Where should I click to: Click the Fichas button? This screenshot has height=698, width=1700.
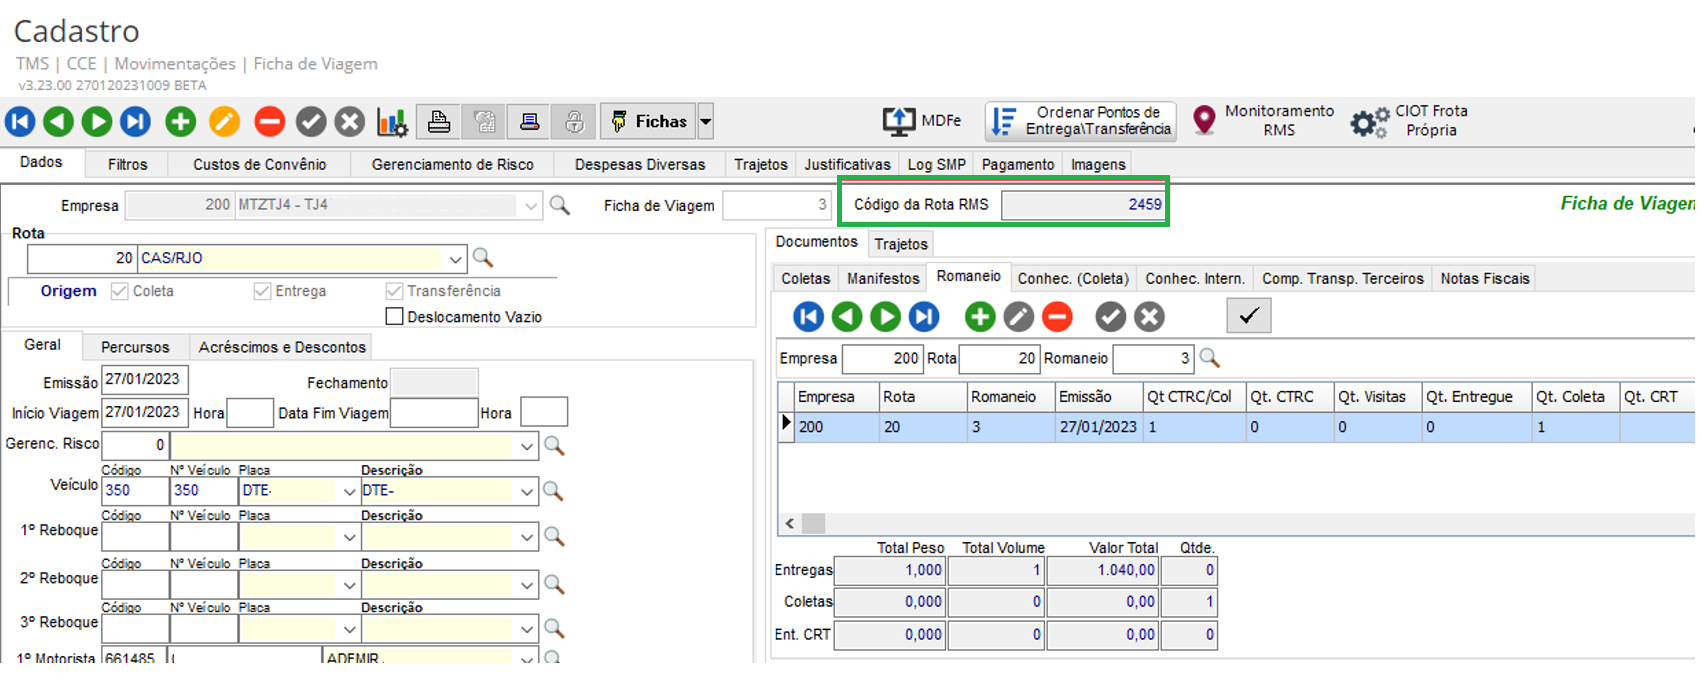(x=648, y=122)
